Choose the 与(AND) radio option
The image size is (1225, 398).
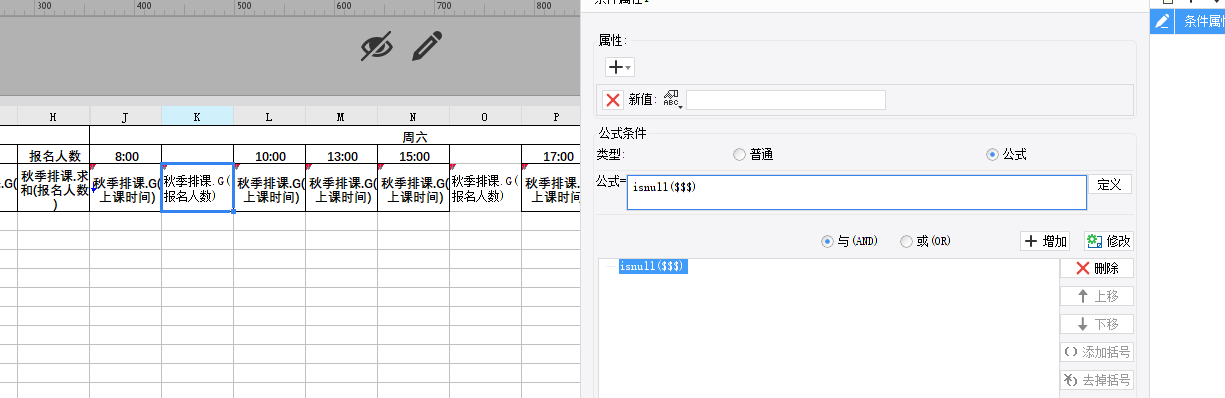tap(849, 241)
